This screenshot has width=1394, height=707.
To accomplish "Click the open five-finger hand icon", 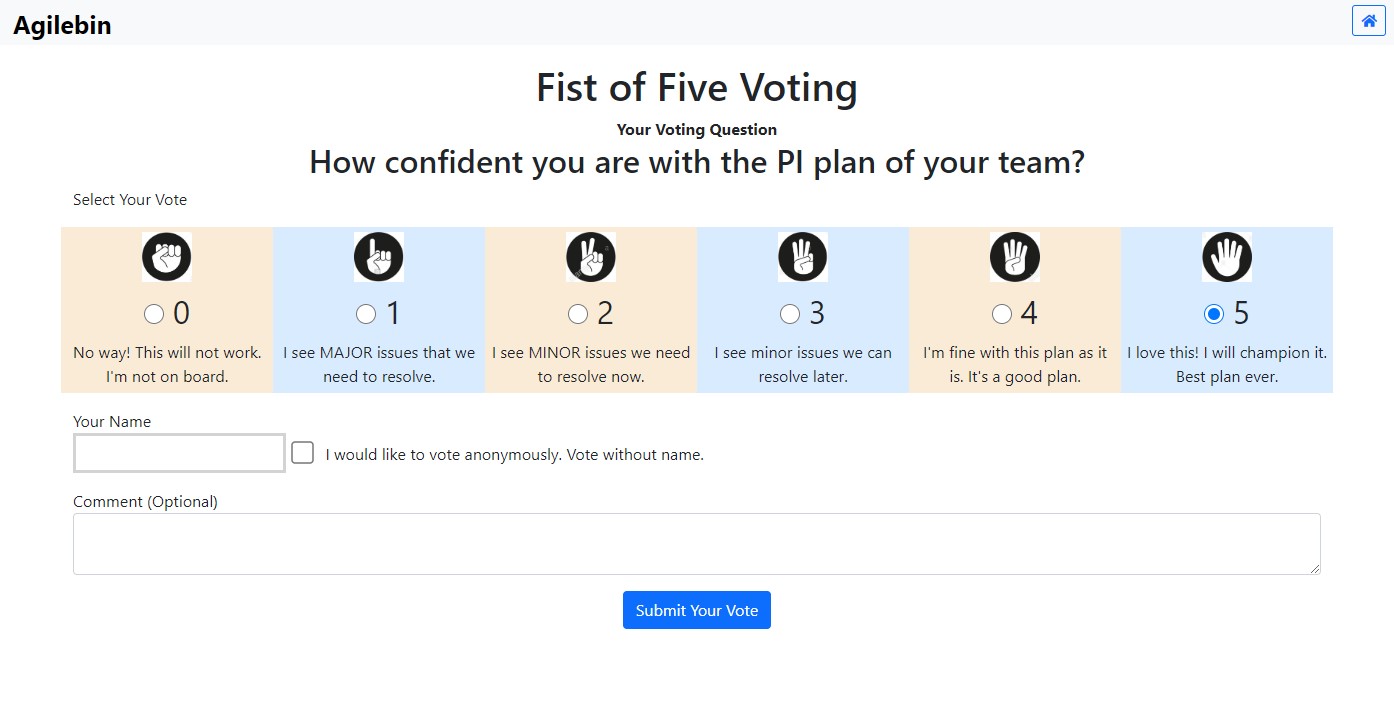I will point(1226,257).
